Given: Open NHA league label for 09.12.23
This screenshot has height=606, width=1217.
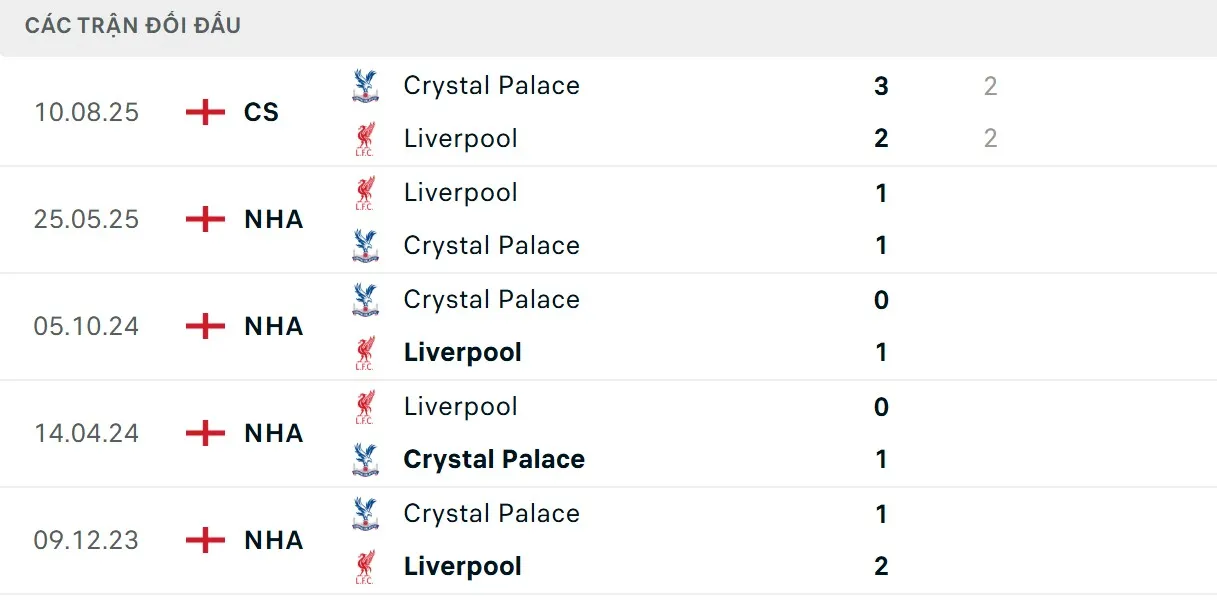Looking at the screenshot, I should 273,540.
